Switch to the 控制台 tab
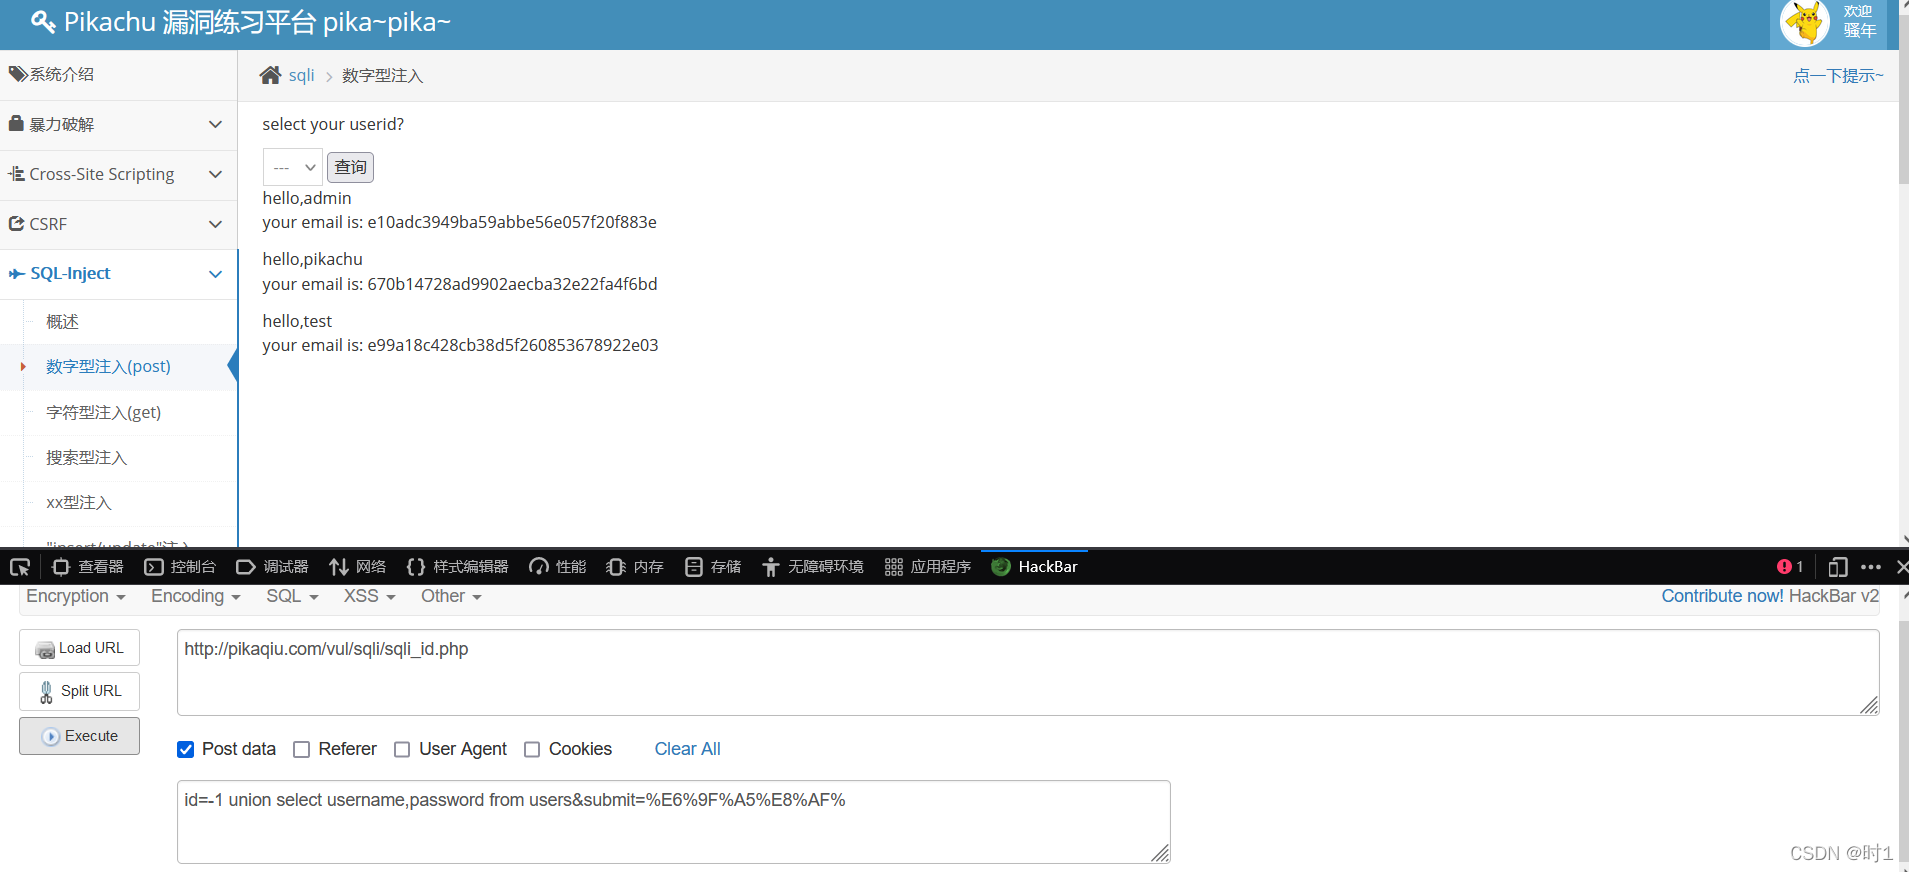 (181, 567)
